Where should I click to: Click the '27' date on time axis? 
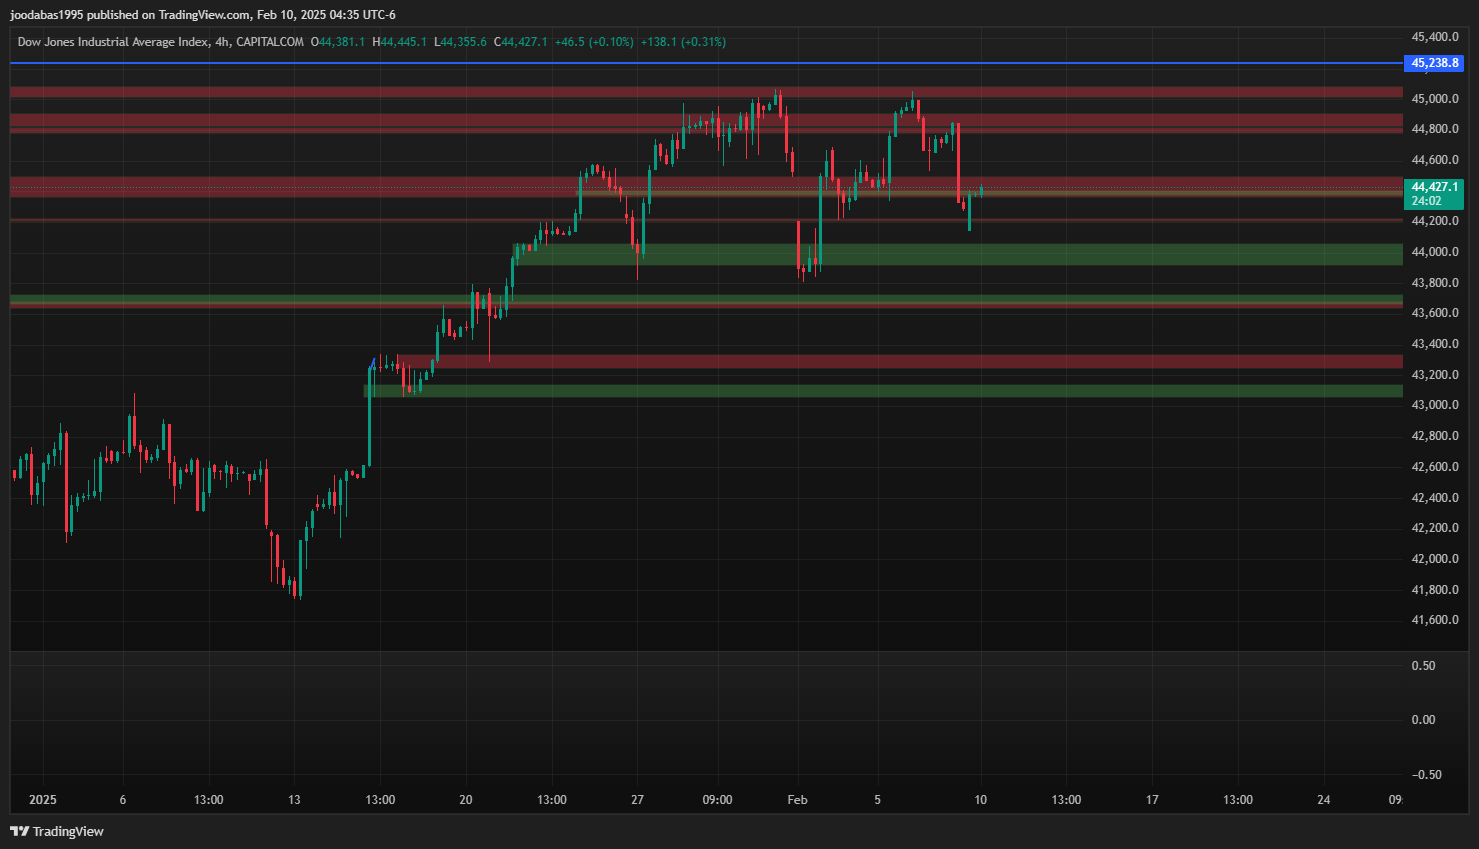(x=637, y=800)
